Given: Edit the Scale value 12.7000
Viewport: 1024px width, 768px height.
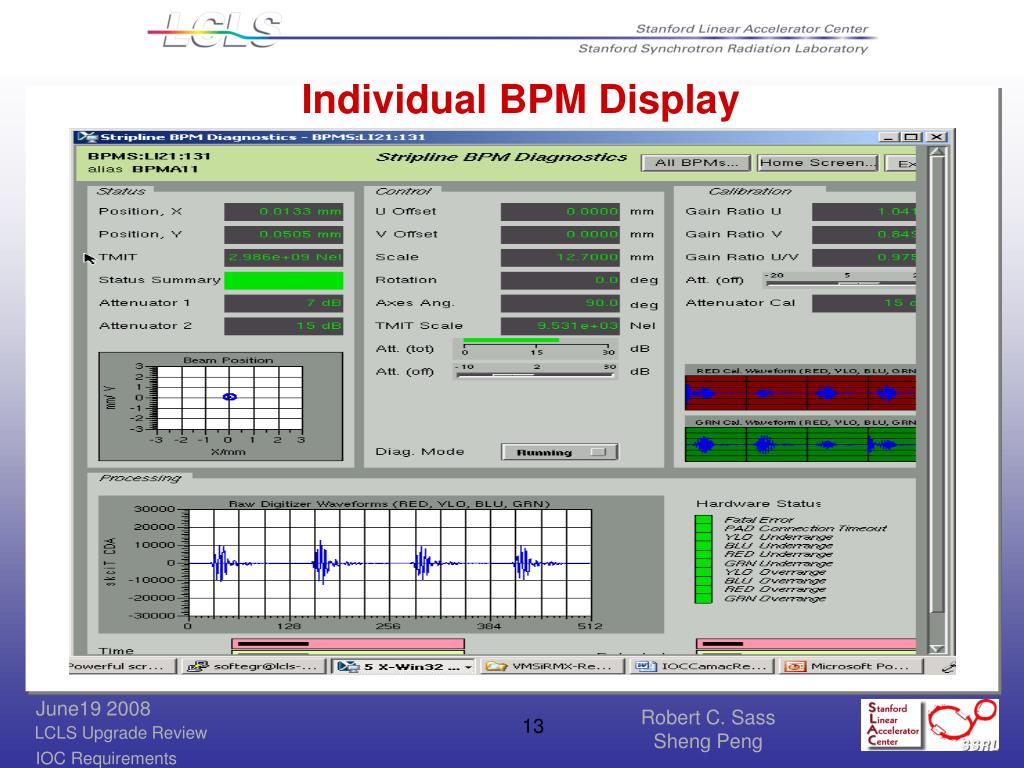Looking at the screenshot, I should [x=560, y=257].
